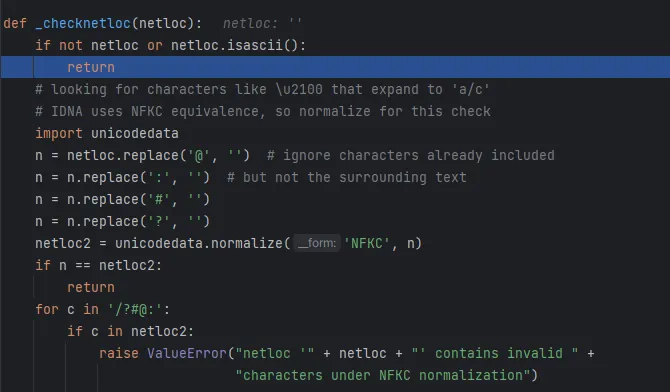
Task: Click the import unicodedata line
Action: (107, 133)
